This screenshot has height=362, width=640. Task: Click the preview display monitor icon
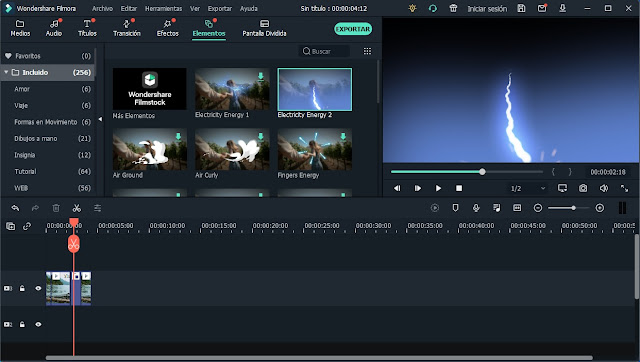click(x=562, y=188)
